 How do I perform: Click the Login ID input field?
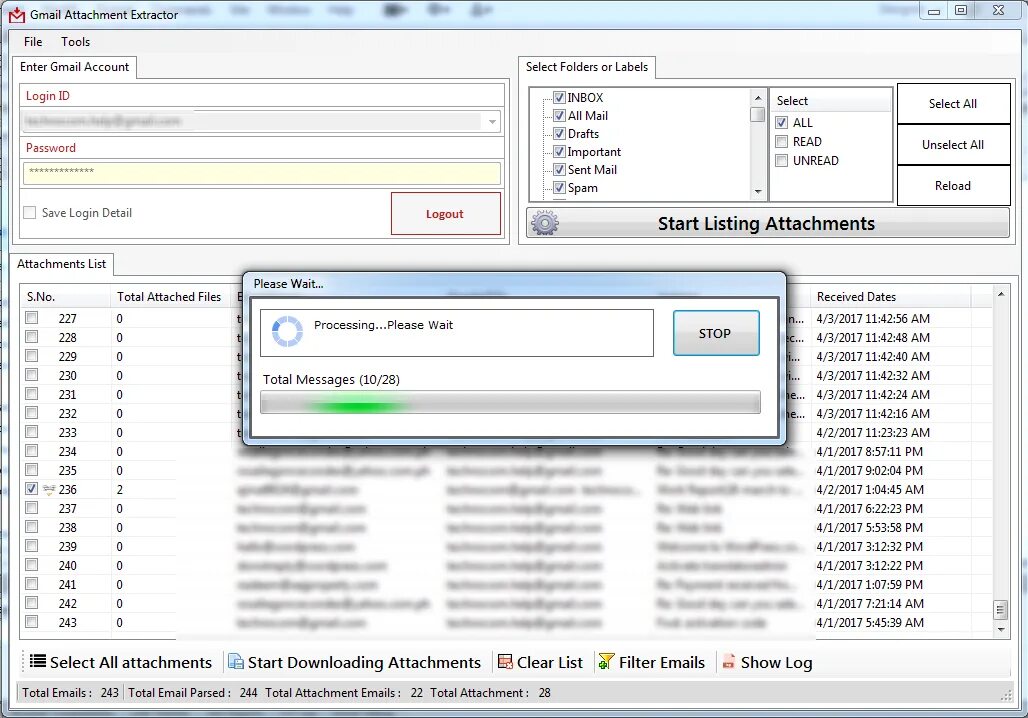point(262,121)
